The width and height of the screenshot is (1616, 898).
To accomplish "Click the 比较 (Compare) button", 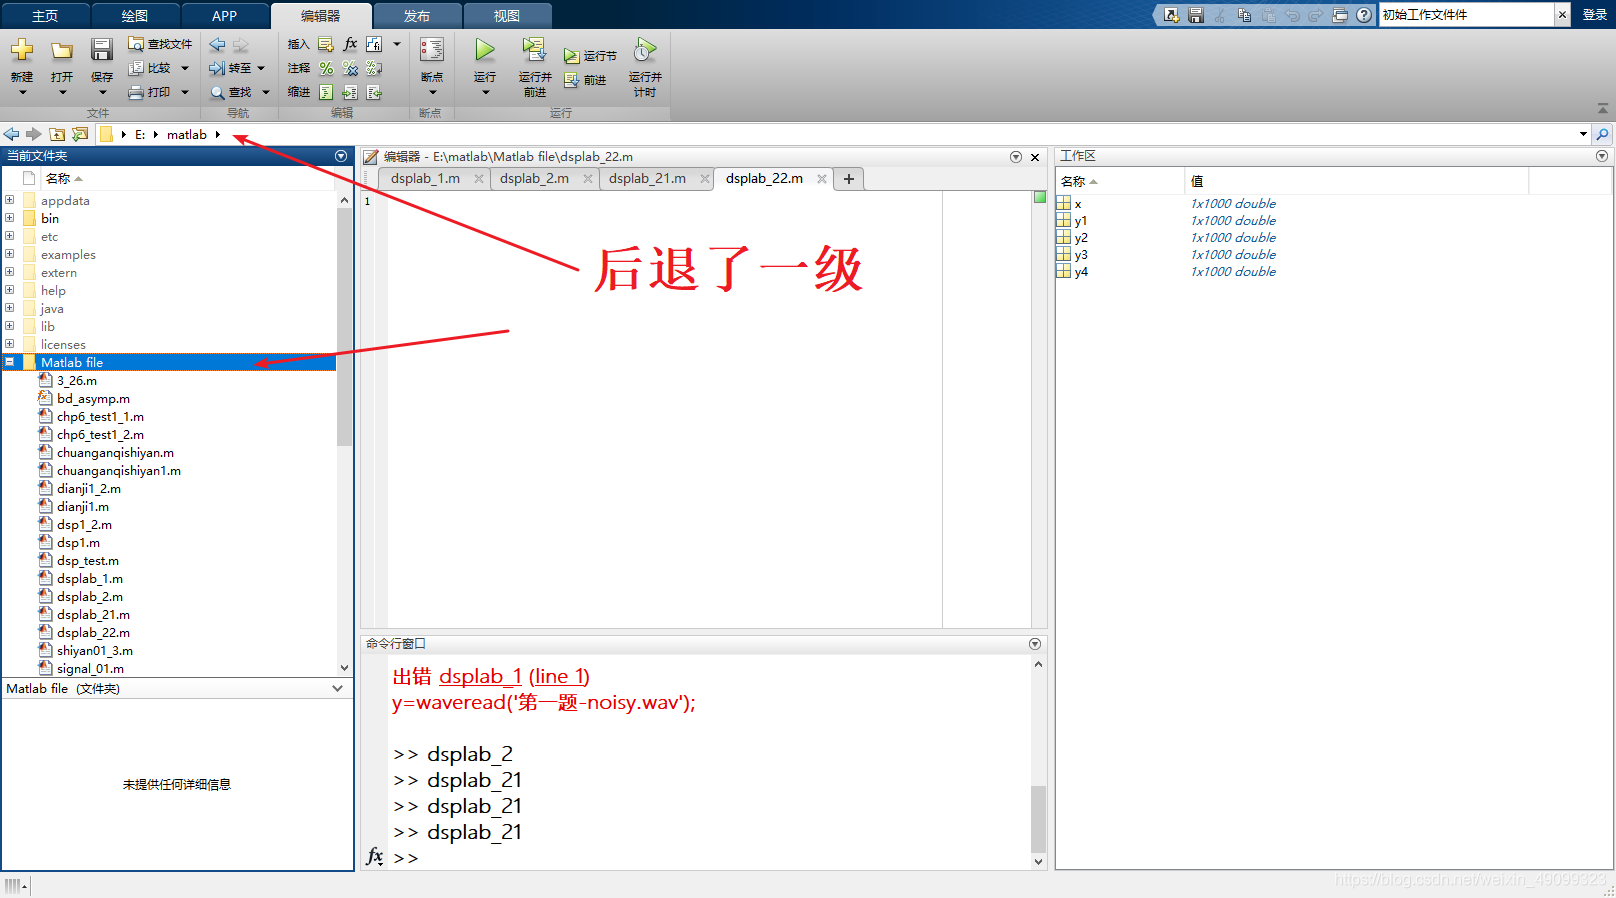I will [159, 68].
